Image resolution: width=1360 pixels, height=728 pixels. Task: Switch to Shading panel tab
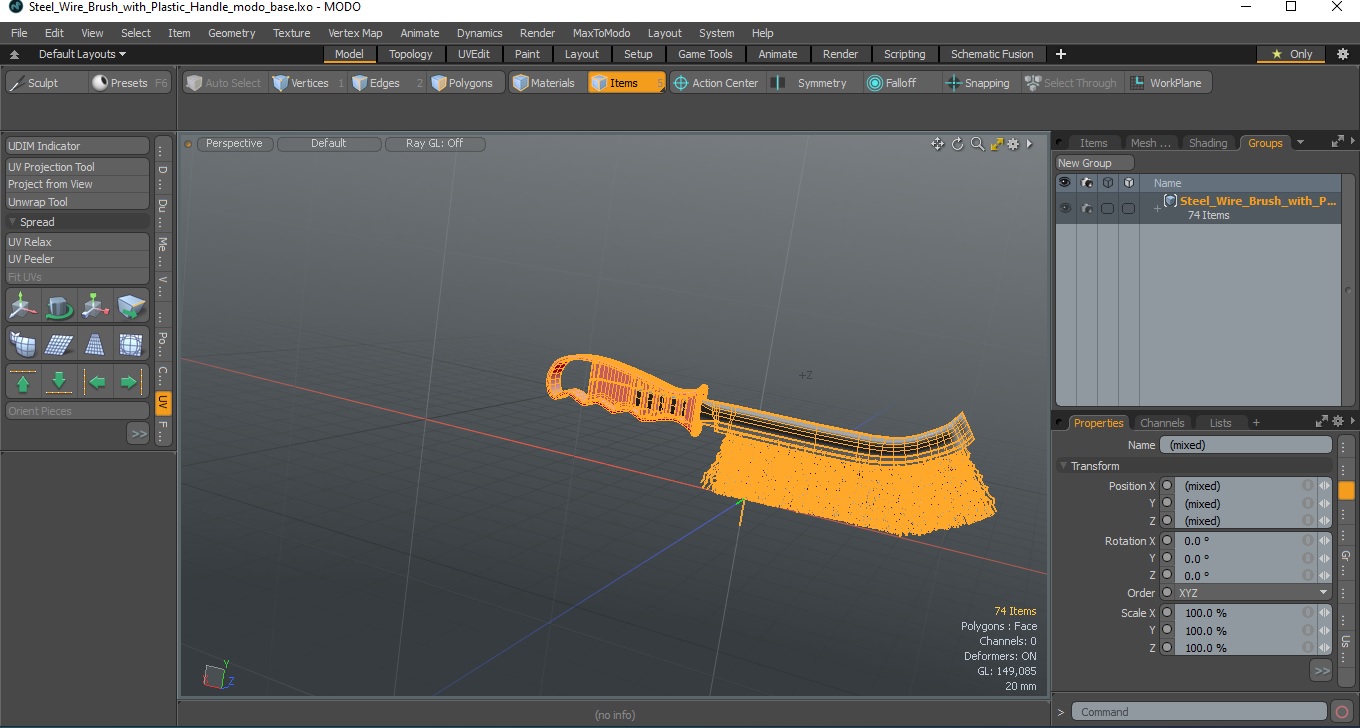[x=1208, y=143]
